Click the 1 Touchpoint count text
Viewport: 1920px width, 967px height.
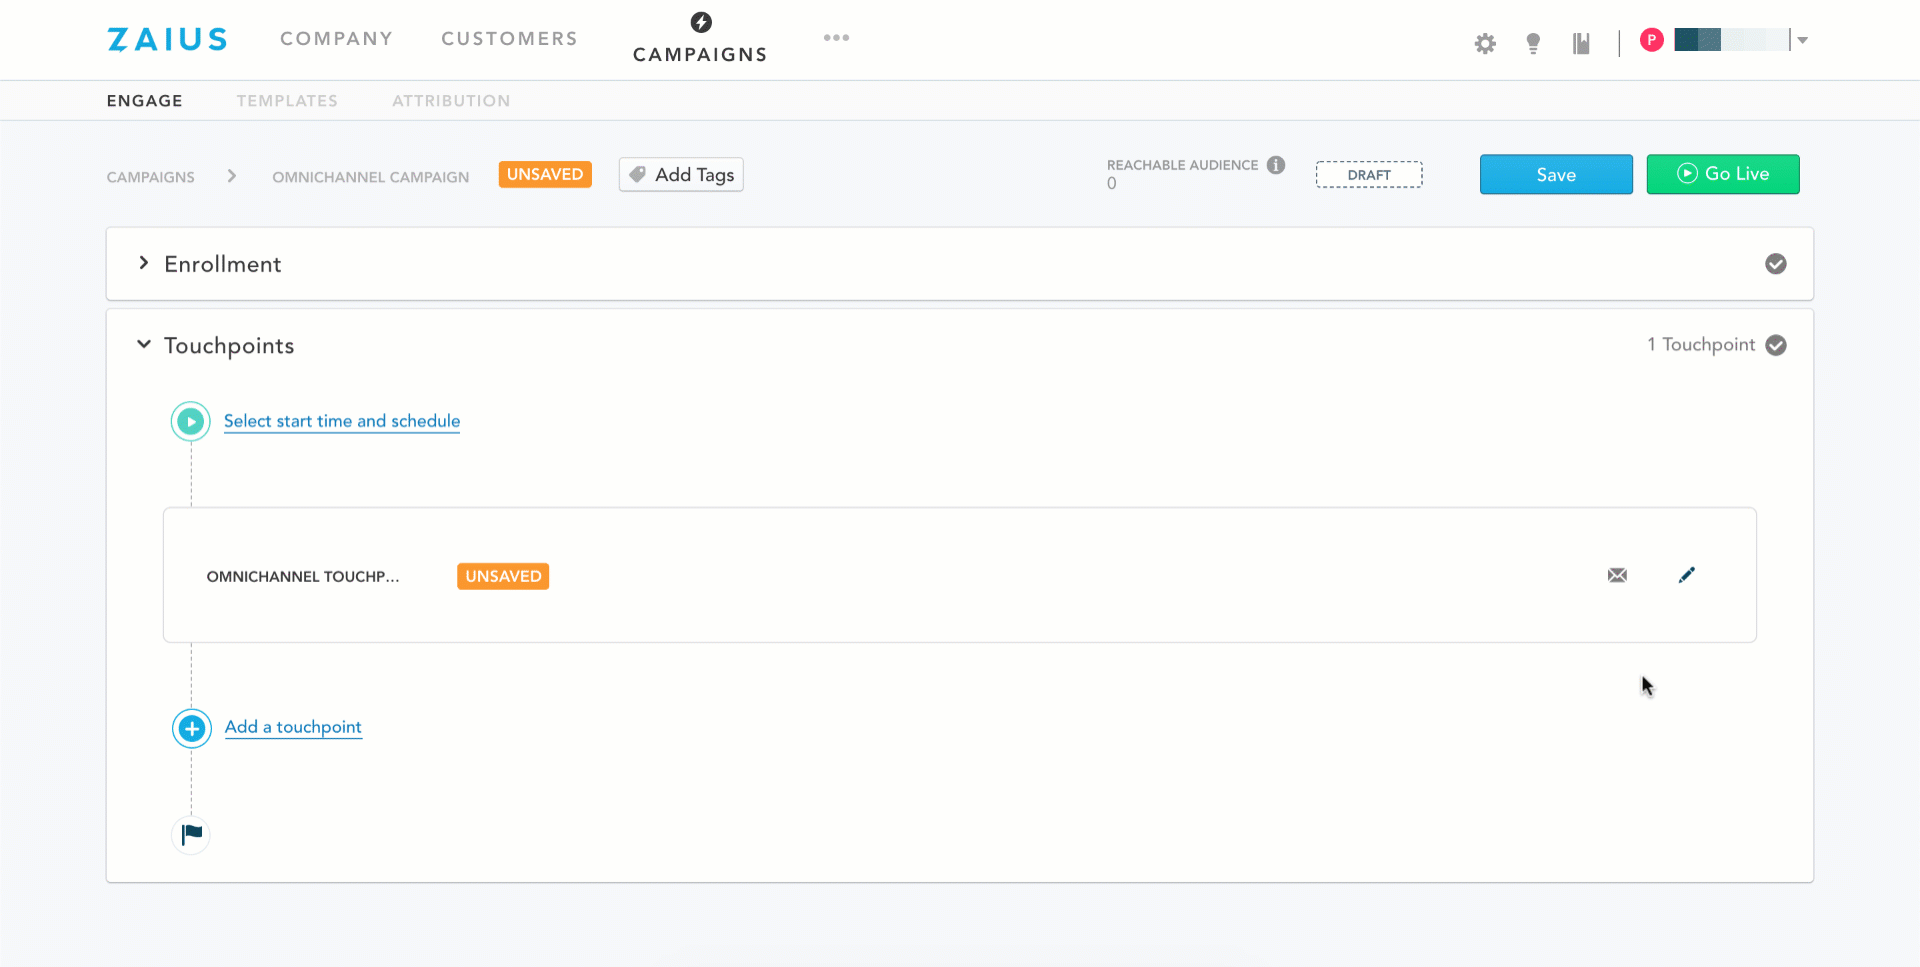[1701, 345]
